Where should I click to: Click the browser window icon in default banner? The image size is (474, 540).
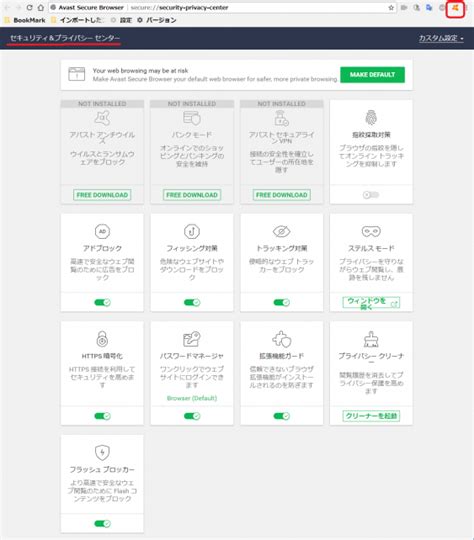[x=76, y=74]
